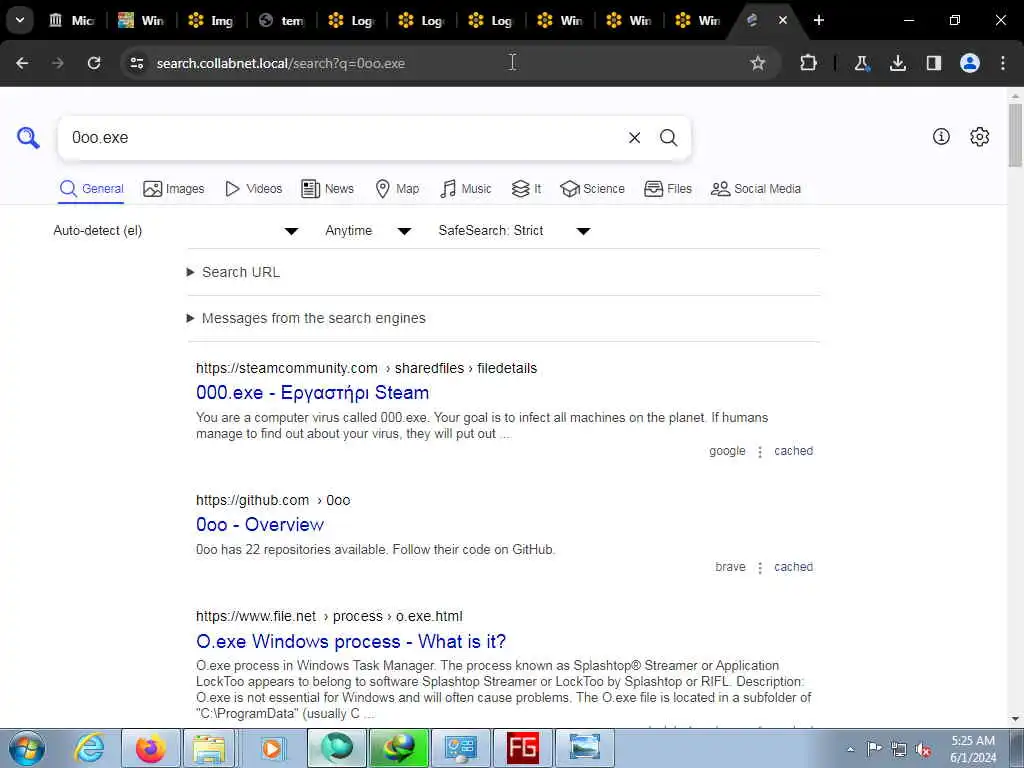
Task: Switch to the Mic browser tab
Action: 72,20
